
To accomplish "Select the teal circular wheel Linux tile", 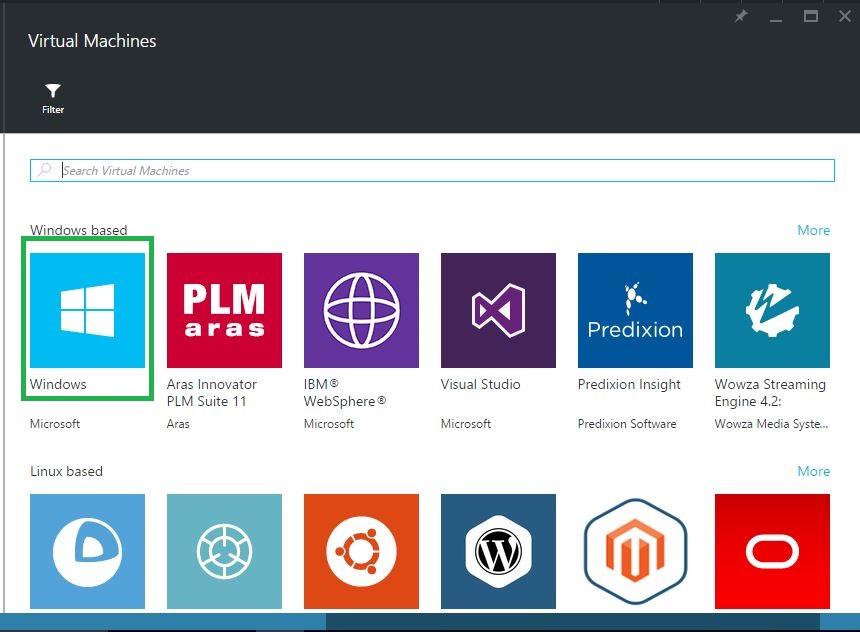I will [224, 551].
